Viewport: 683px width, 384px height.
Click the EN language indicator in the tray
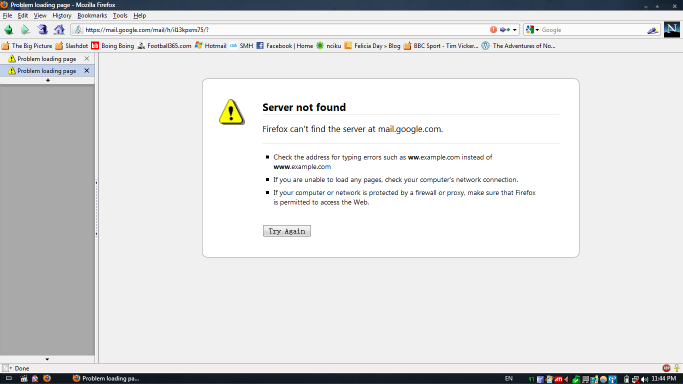508,379
